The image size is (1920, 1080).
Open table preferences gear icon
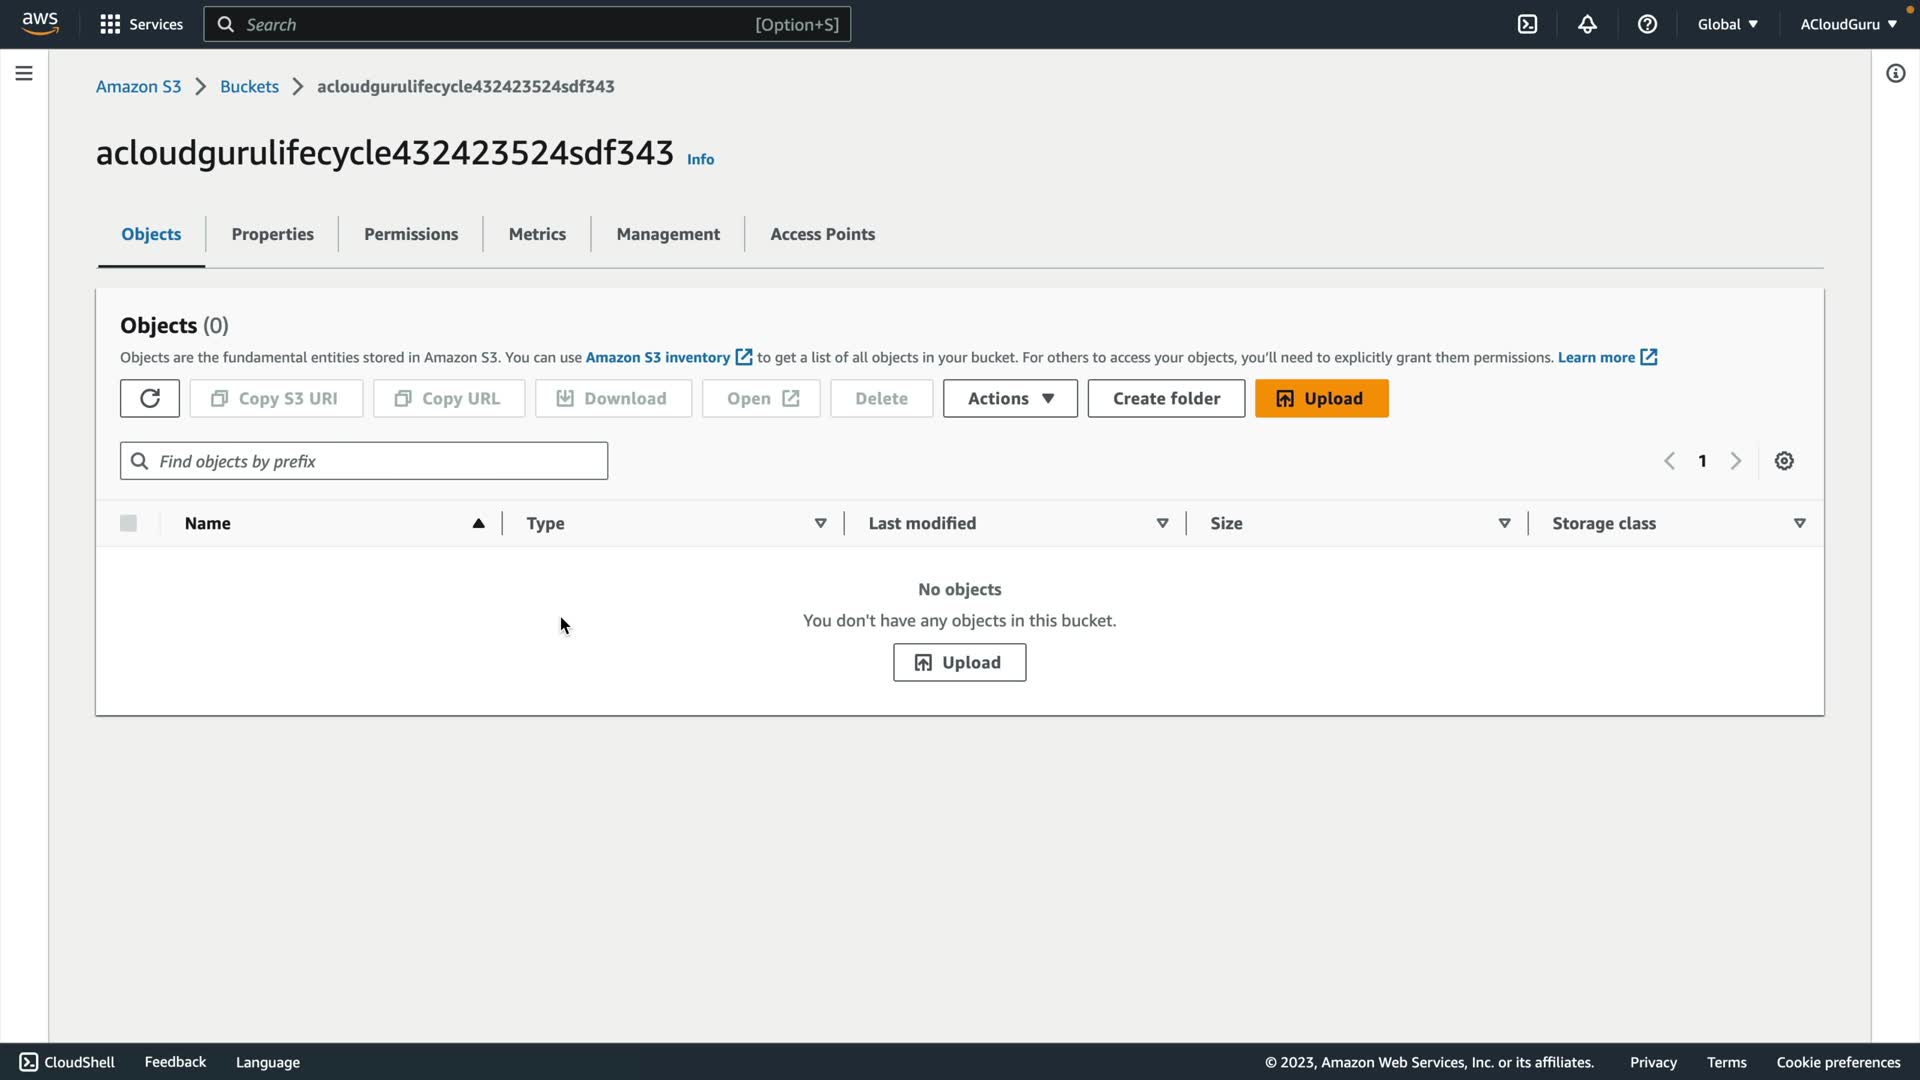click(x=1784, y=461)
